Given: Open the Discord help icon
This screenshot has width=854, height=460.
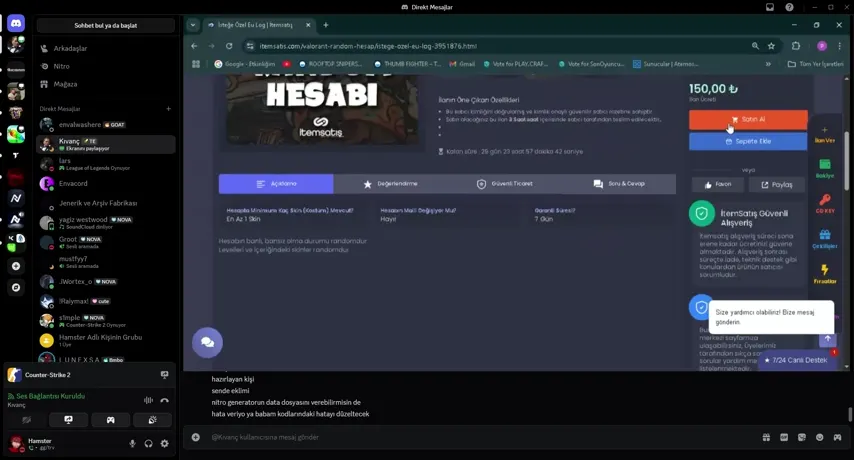Looking at the screenshot, I should (789, 7).
